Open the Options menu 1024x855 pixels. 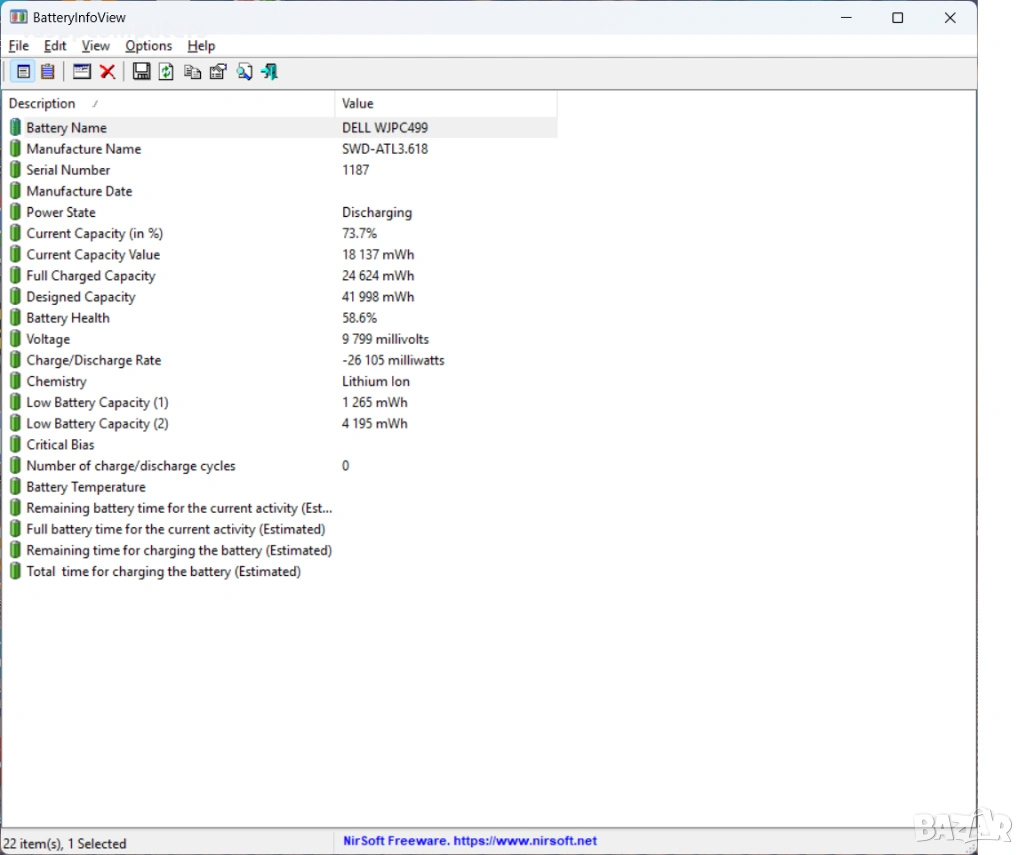click(148, 46)
